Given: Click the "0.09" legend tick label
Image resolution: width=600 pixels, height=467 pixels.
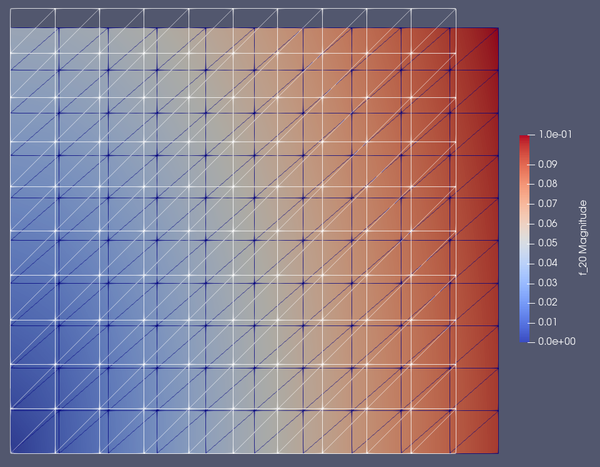Looking at the screenshot, I should (x=548, y=164).
